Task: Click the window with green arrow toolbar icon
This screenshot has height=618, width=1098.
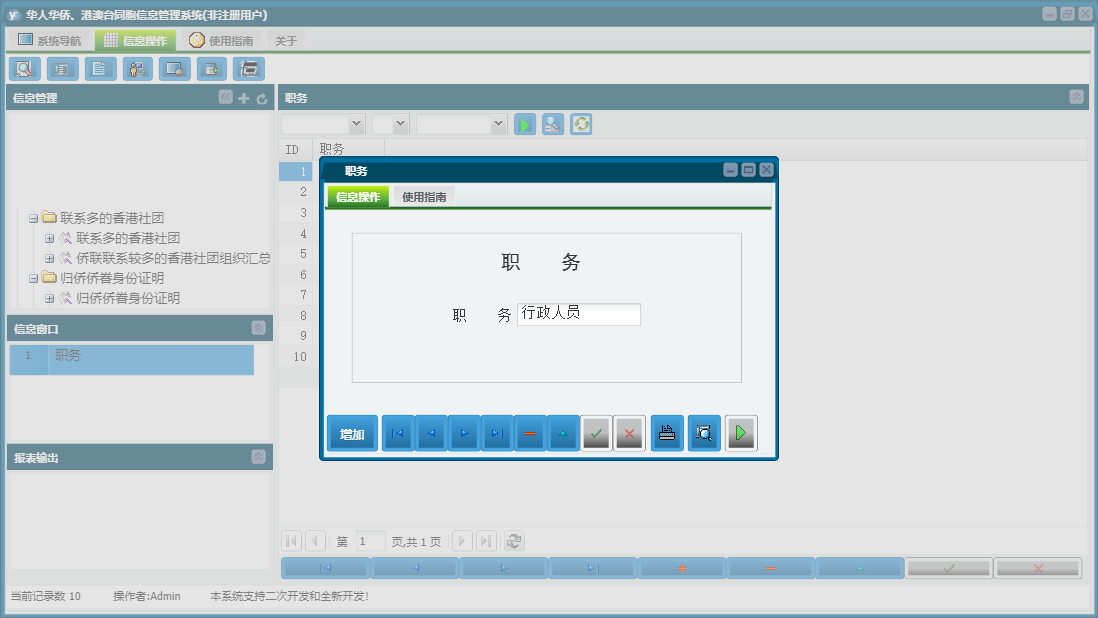Action: pyautogui.click(x=211, y=69)
